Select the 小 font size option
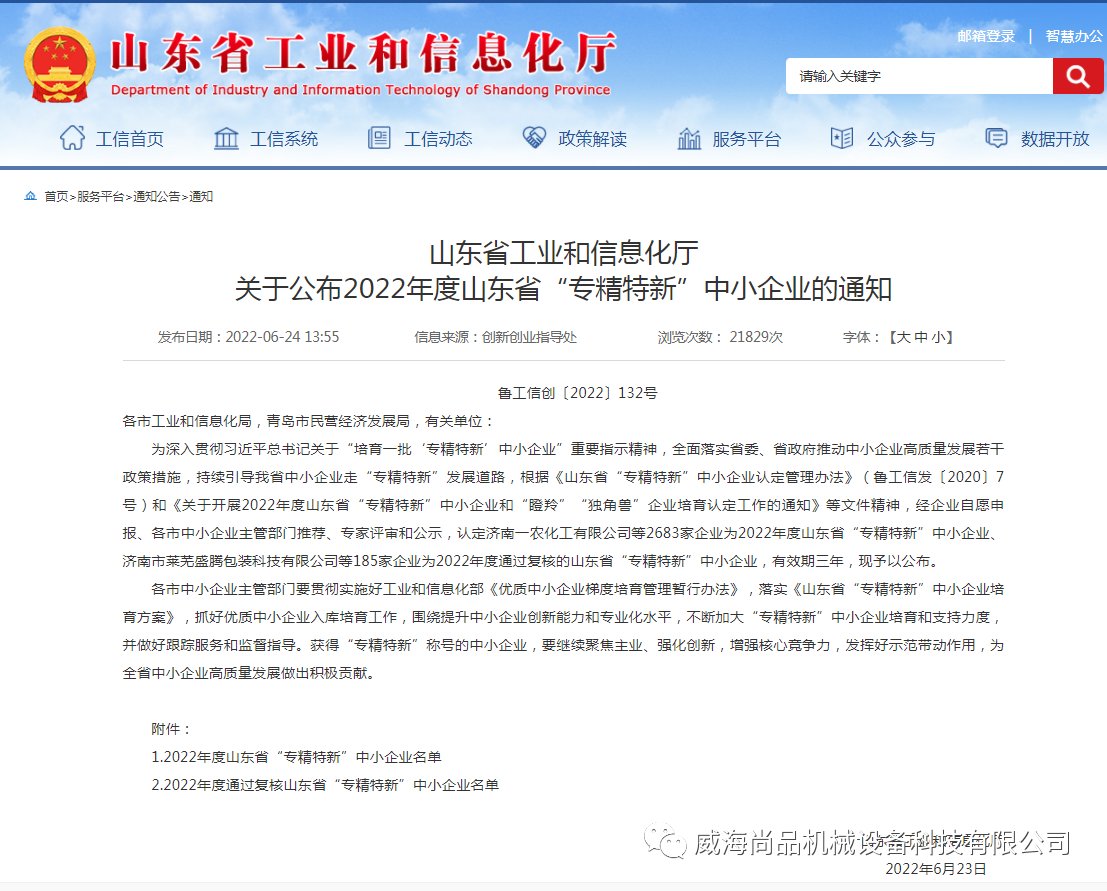This screenshot has height=891, width=1107. [x=938, y=337]
